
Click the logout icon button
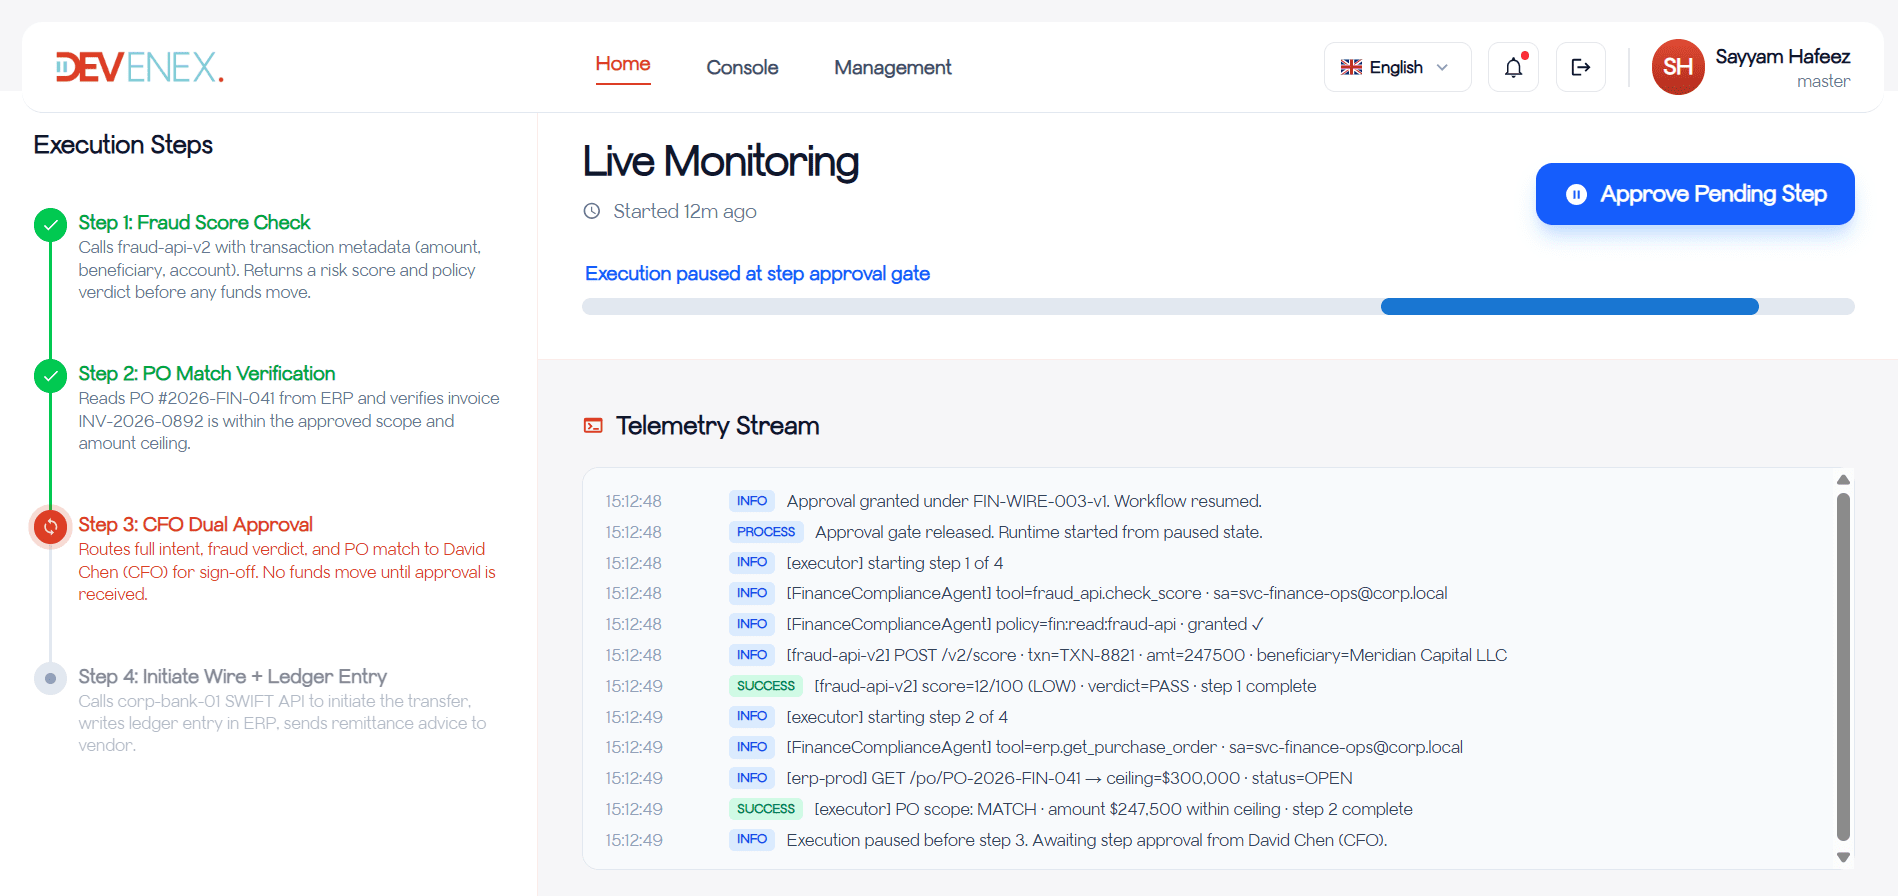(x=1580, y=67)
